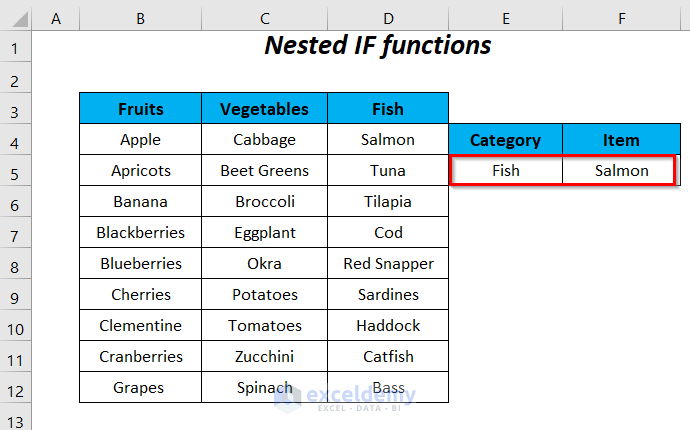Select the Item header cell

621,140
